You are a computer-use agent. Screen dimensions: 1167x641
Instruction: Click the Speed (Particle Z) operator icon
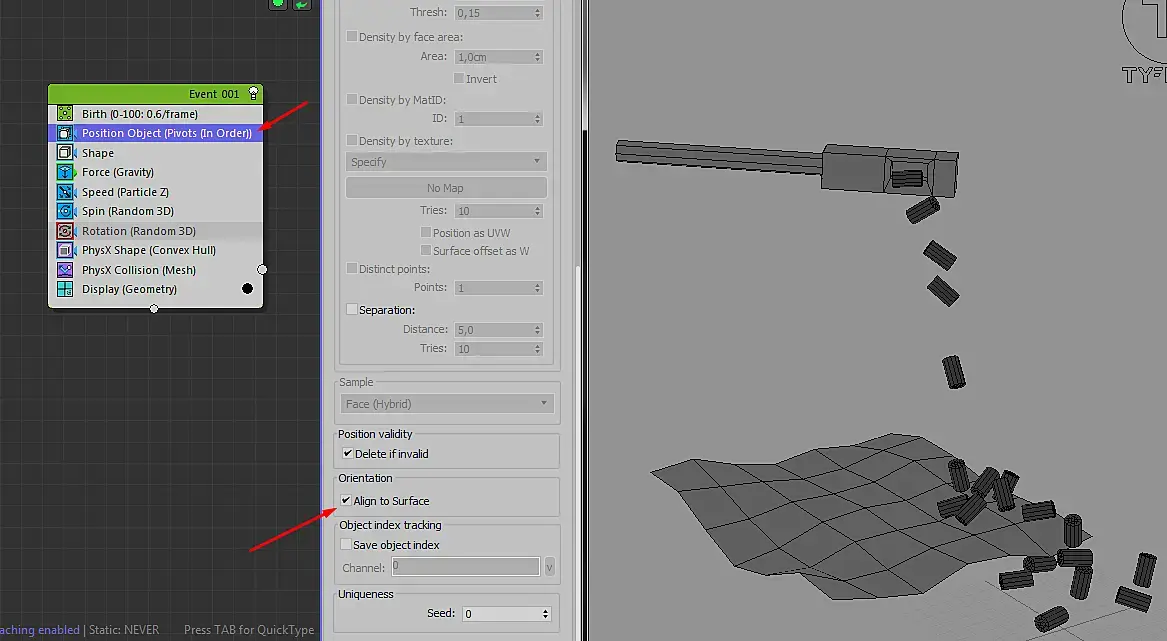coord(65,191)
